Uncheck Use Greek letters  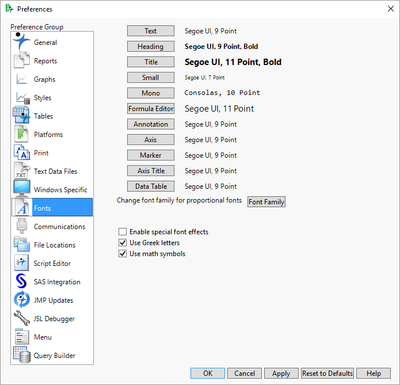coord(122,243)
